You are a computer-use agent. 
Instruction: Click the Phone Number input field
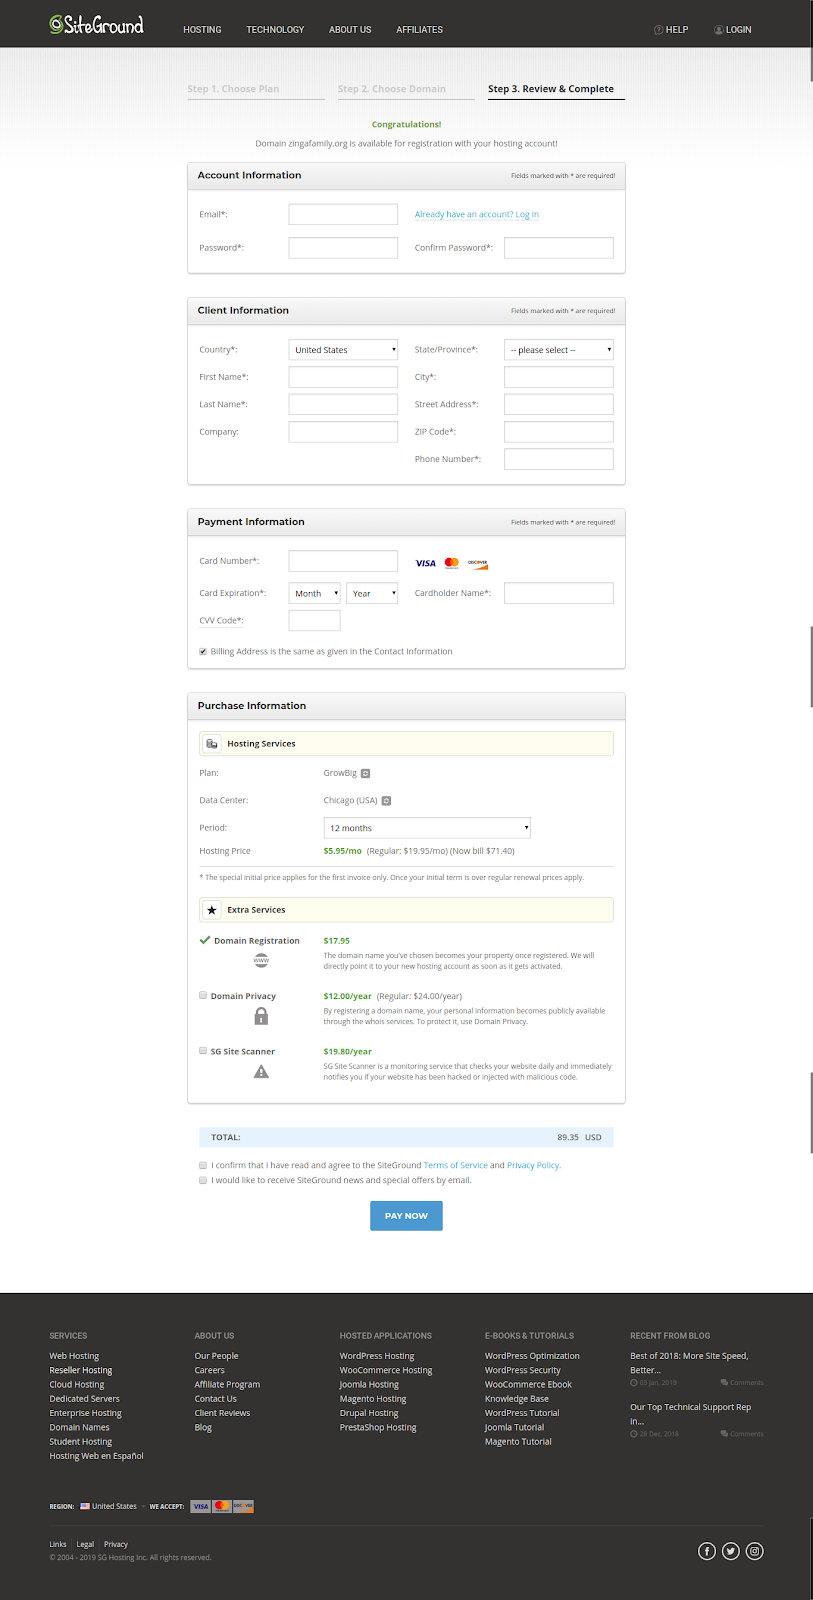pyautogui.click(x=559, y=459)
